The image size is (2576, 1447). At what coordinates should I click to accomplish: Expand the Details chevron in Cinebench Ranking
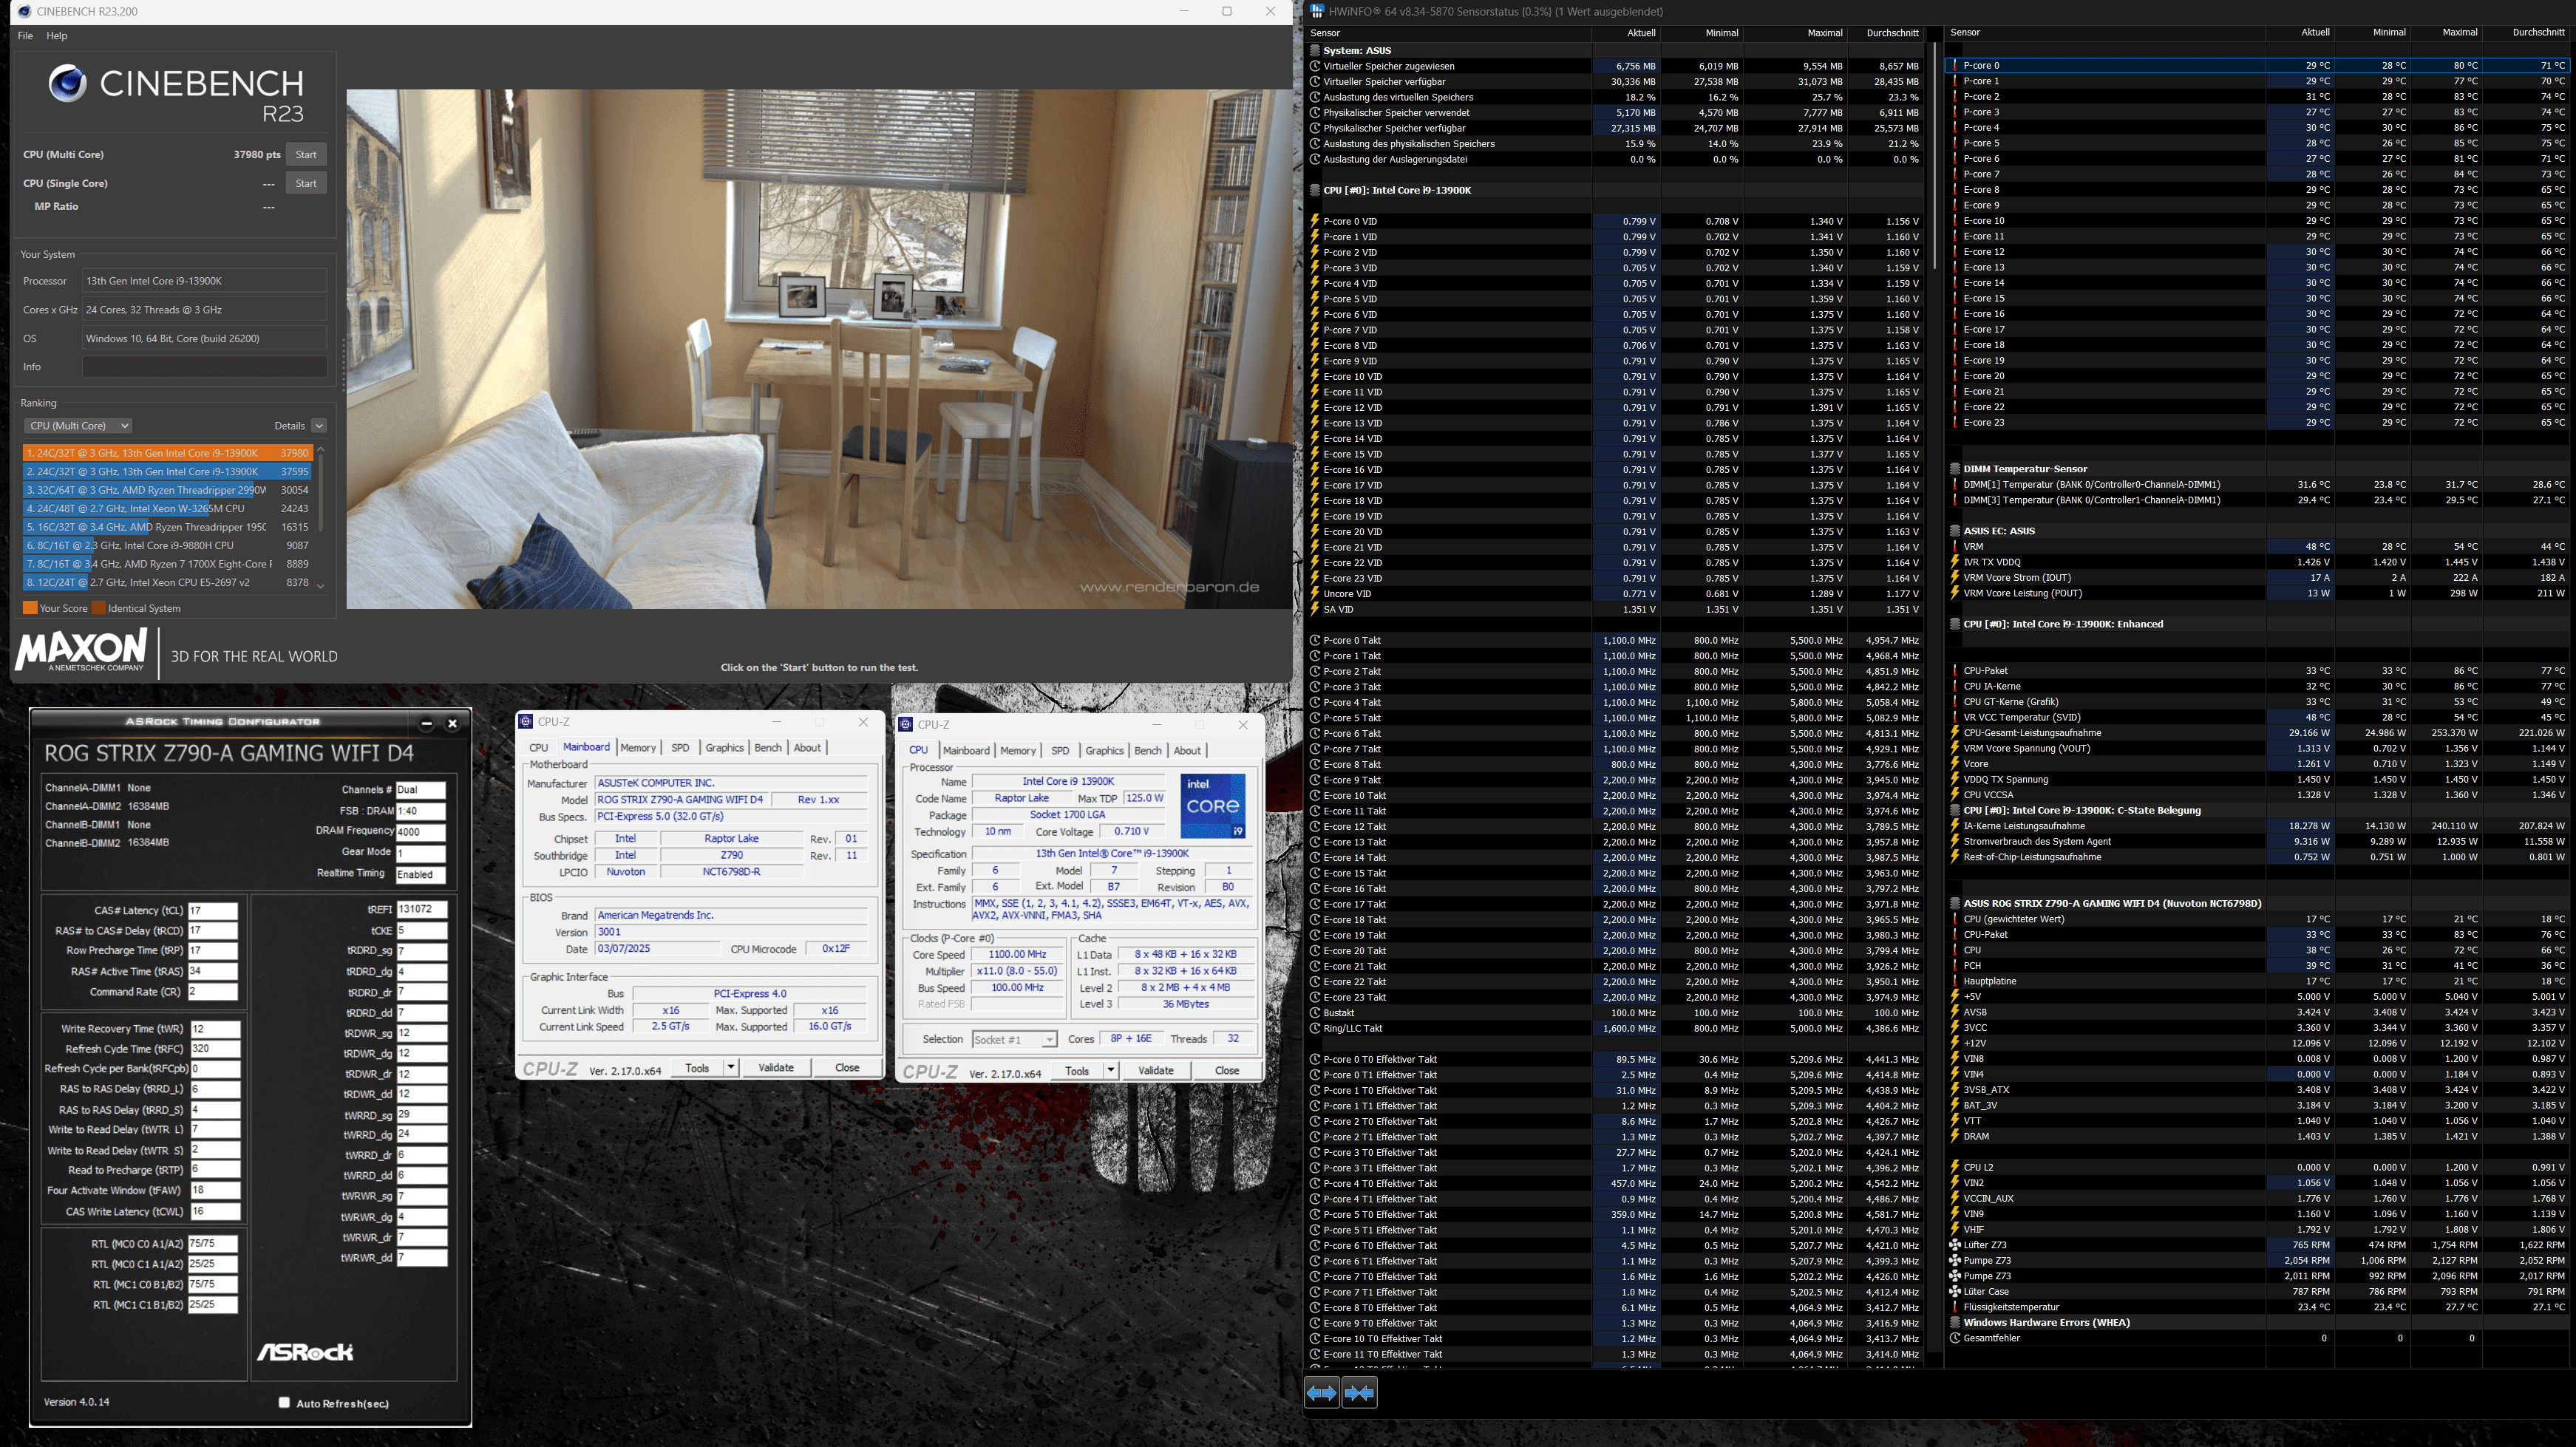(x=319, y=426)
